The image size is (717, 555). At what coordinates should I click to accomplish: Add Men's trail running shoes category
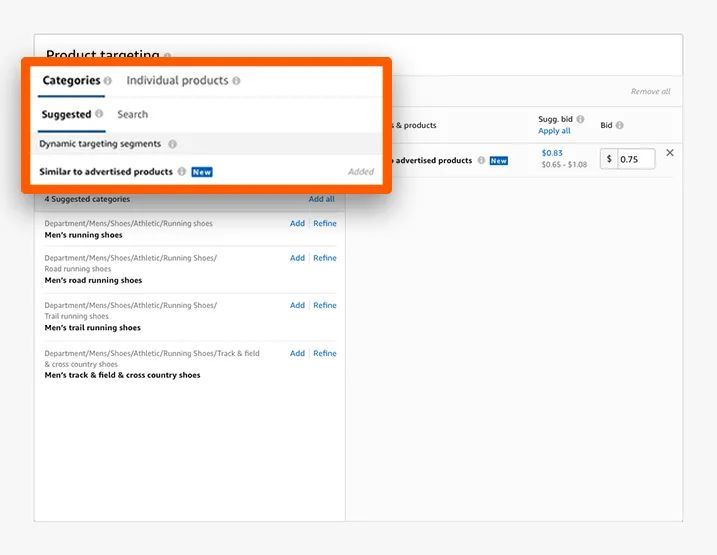pos(297,305)
